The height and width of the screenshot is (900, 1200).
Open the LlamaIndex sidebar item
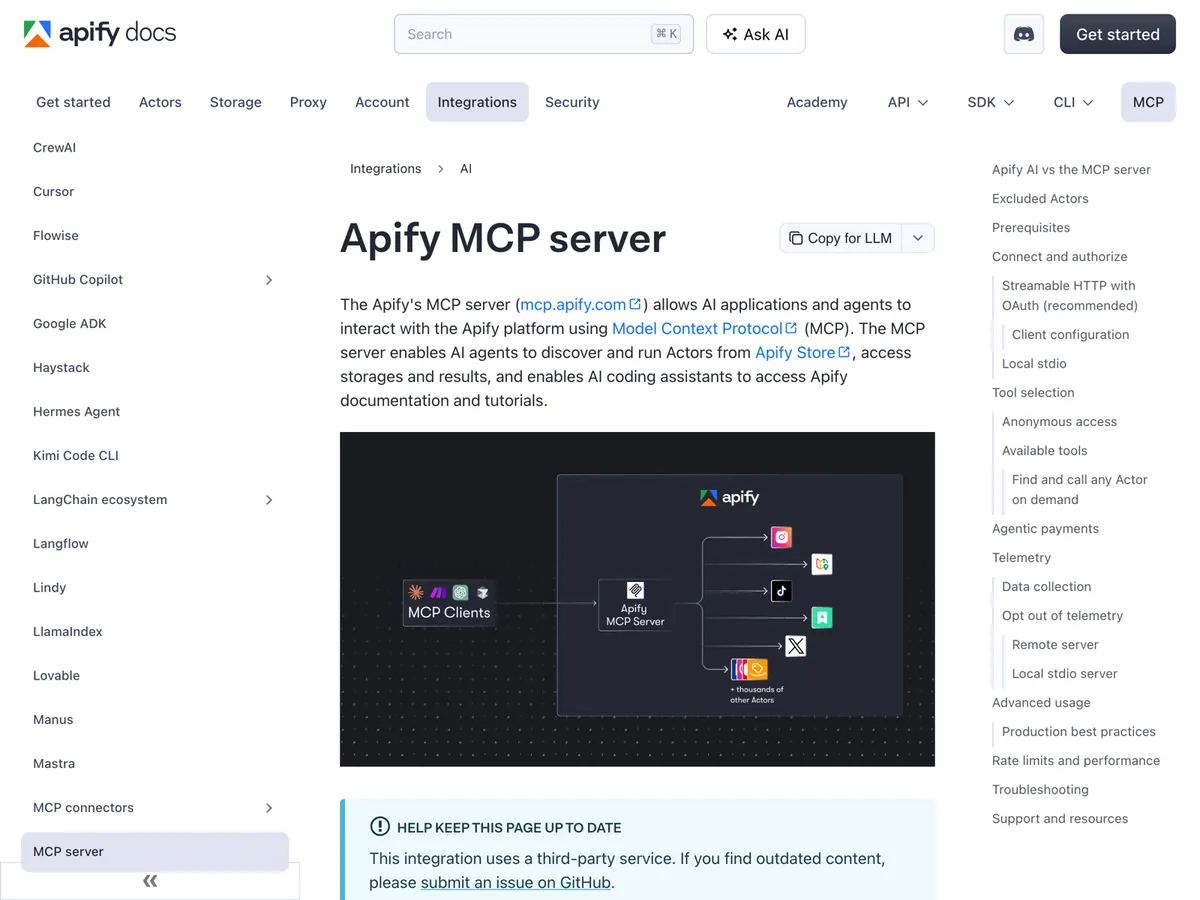(68, 632)
